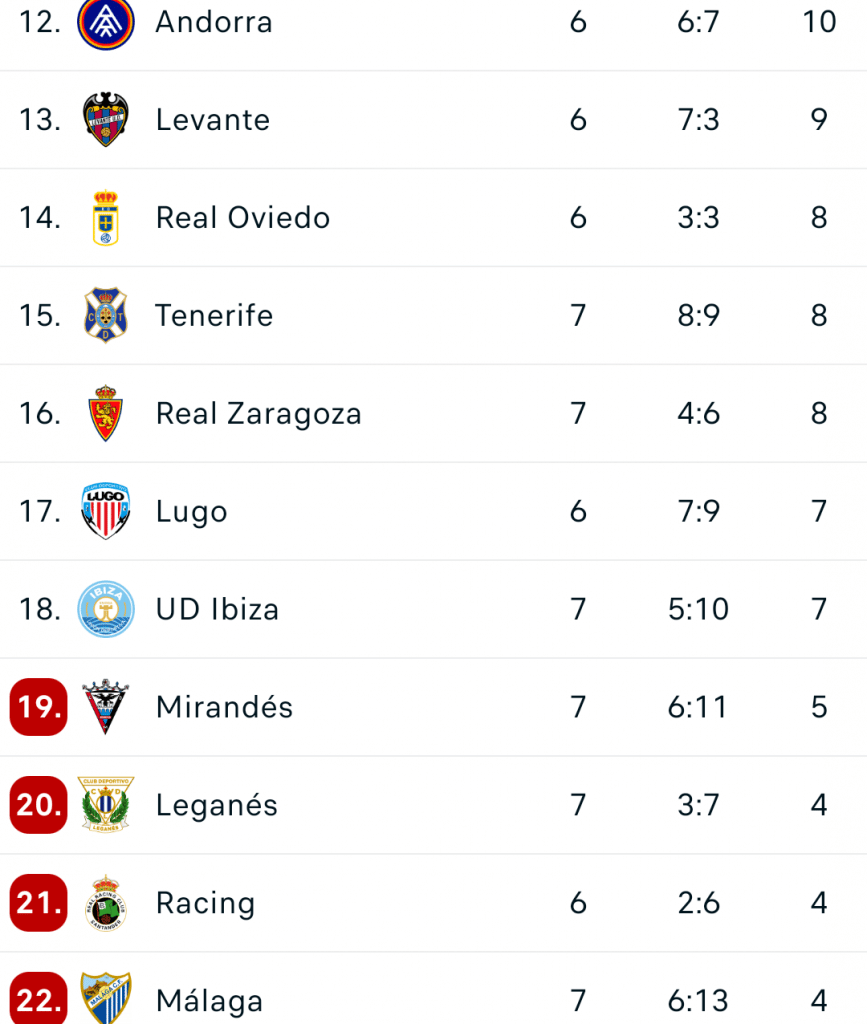Tap Levante's points total of 9

819,120
